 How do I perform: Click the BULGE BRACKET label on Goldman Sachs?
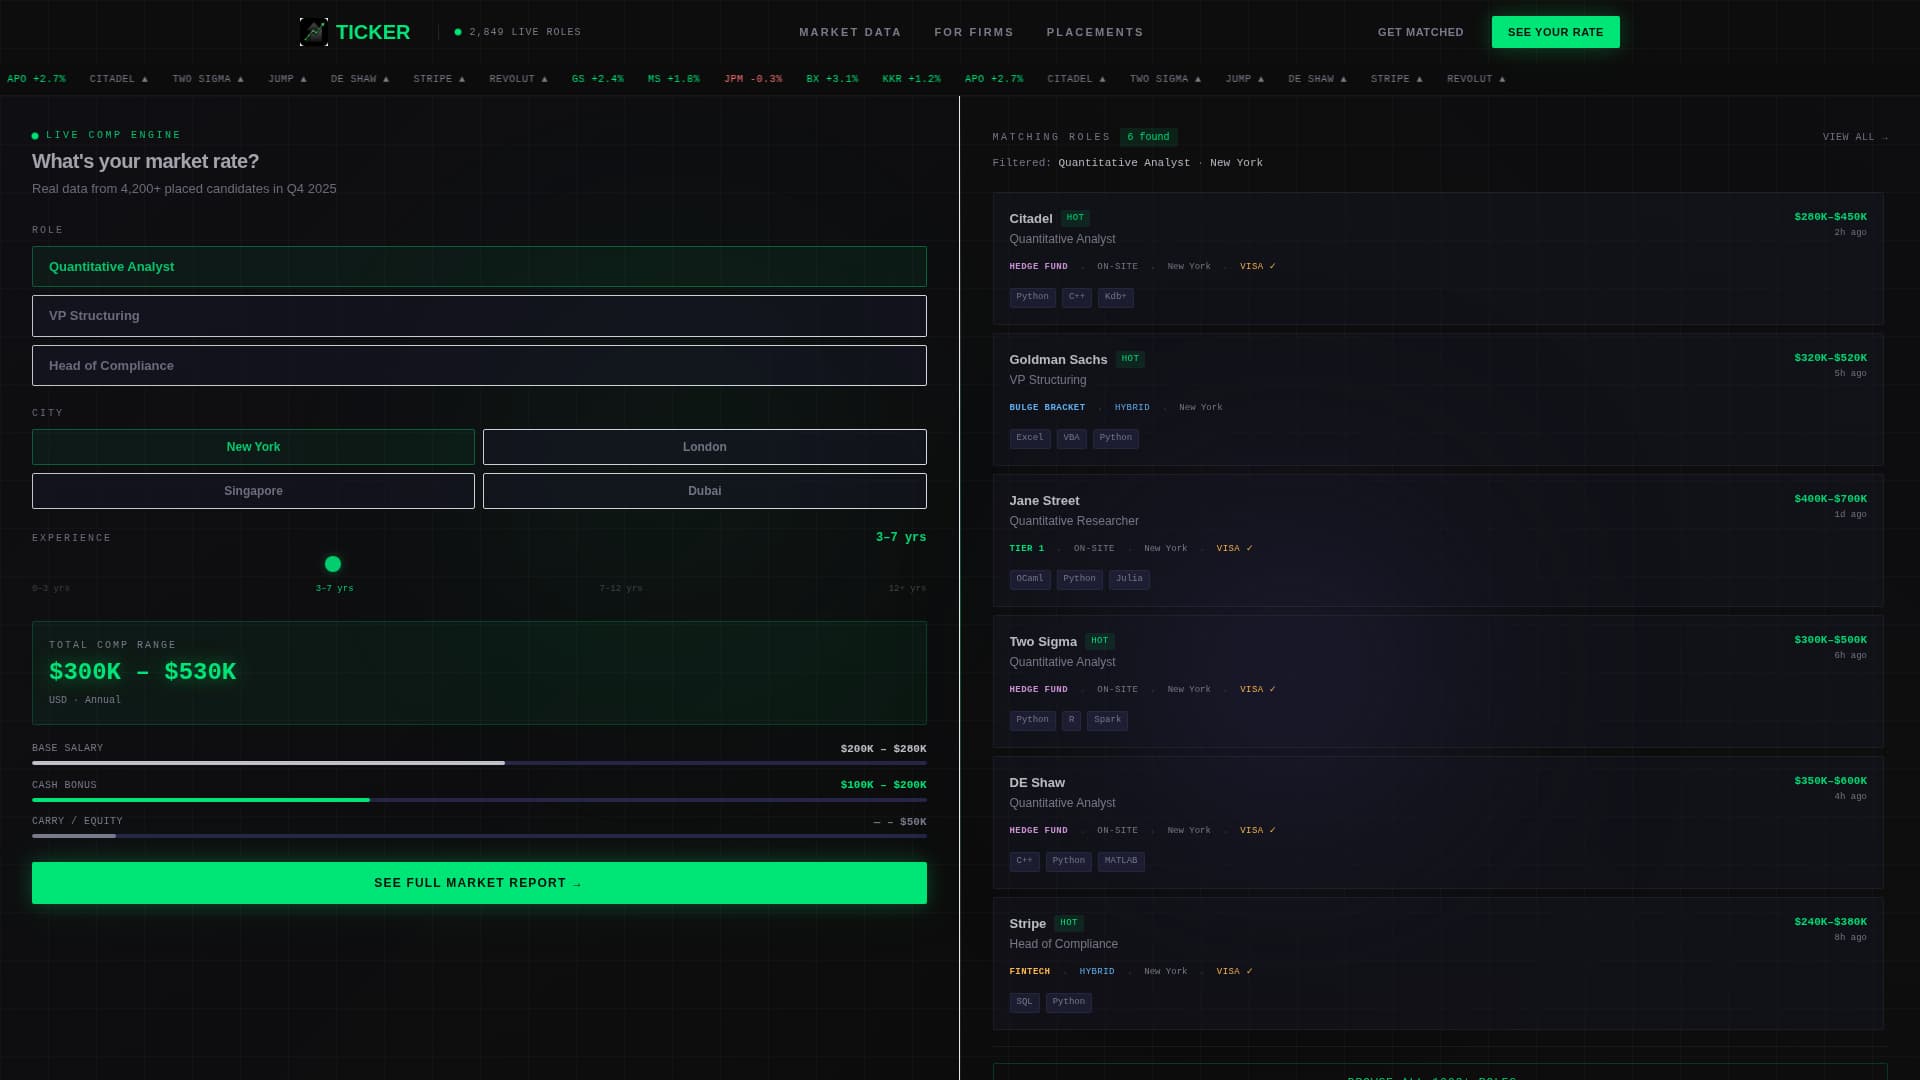pyautogui.click(x=1047, y=408)
